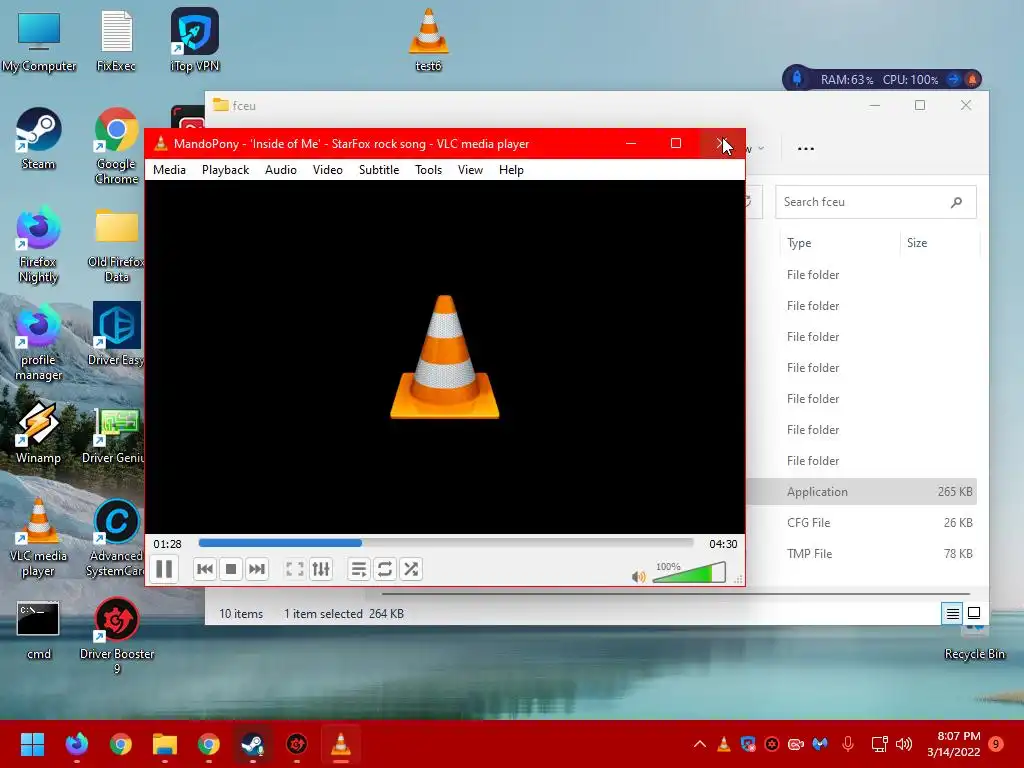Switch fceu to large thumbnails view
The height and width of the screenshot is (768, 1024).
pyautogui.click(x=974, y=613)
